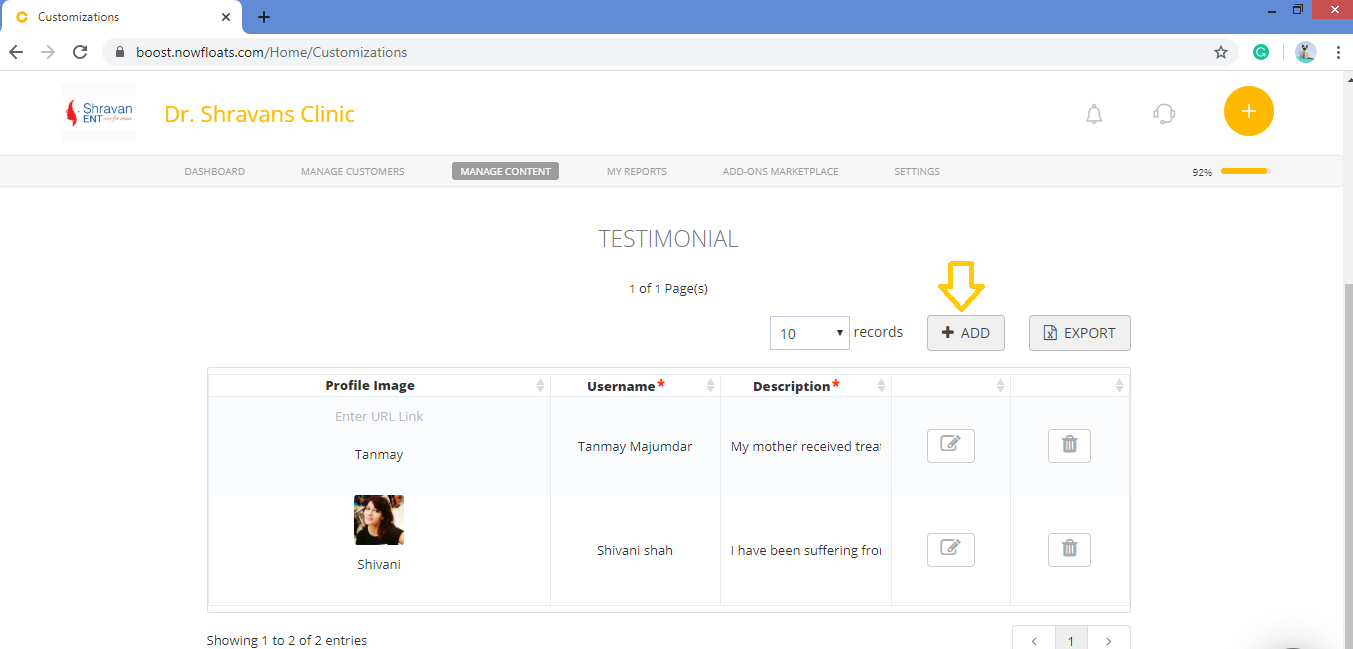1353x649 pixels.
Task: Click the Enter URL Link field
Action: point(379,416)
